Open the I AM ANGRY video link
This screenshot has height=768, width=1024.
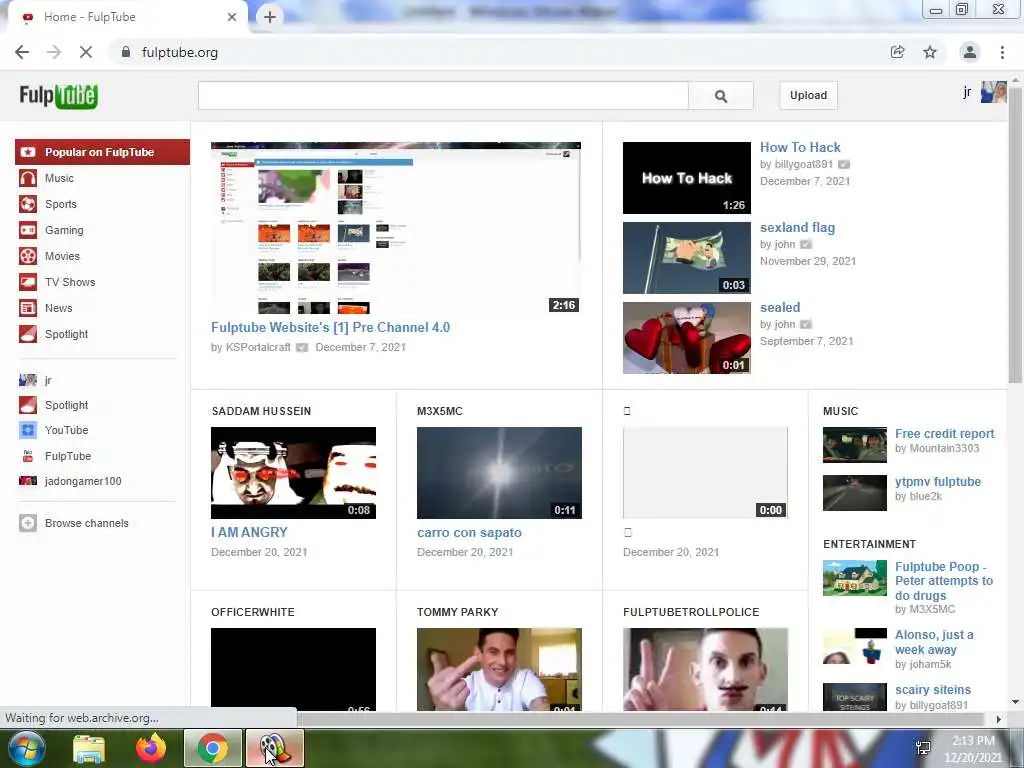point(249,532)
